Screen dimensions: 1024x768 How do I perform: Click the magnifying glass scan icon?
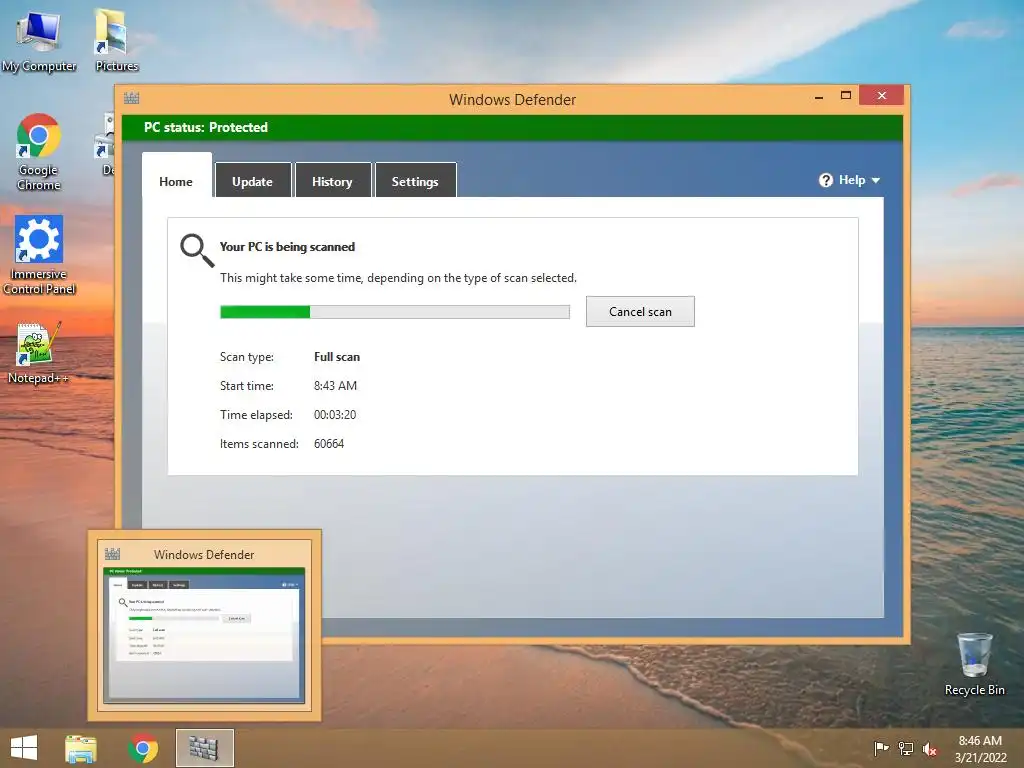(197, 251)
